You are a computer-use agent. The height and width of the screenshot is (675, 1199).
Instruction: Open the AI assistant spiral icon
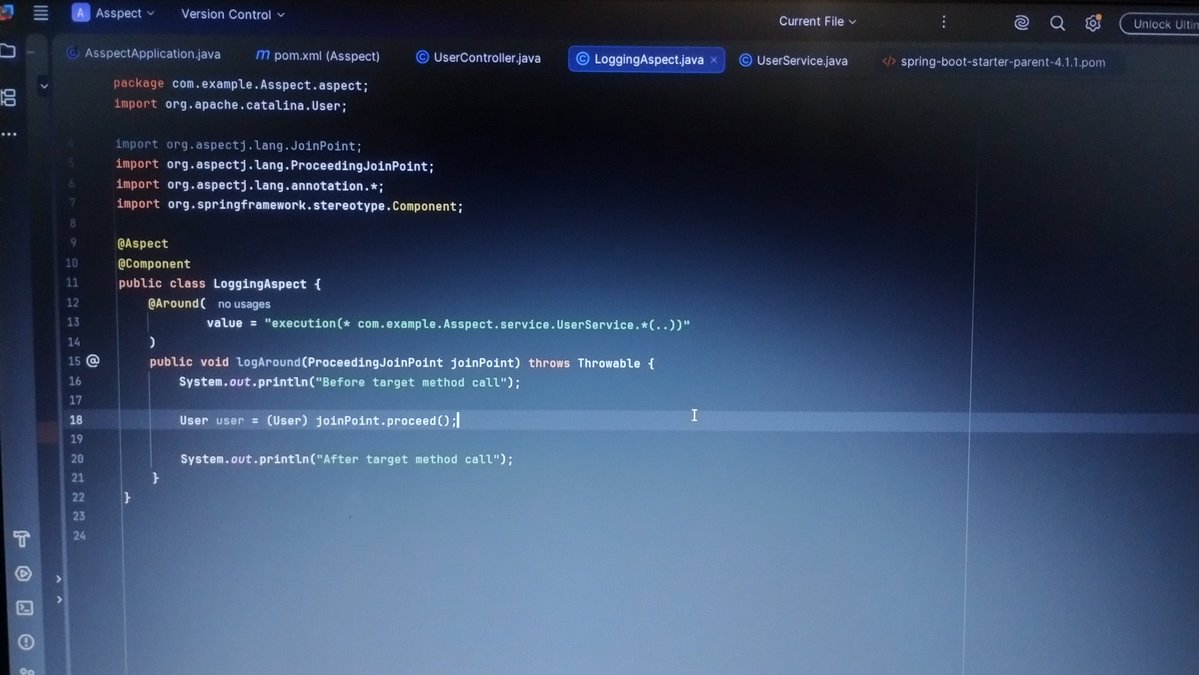pyautogui.click(x=1021, y=23)
